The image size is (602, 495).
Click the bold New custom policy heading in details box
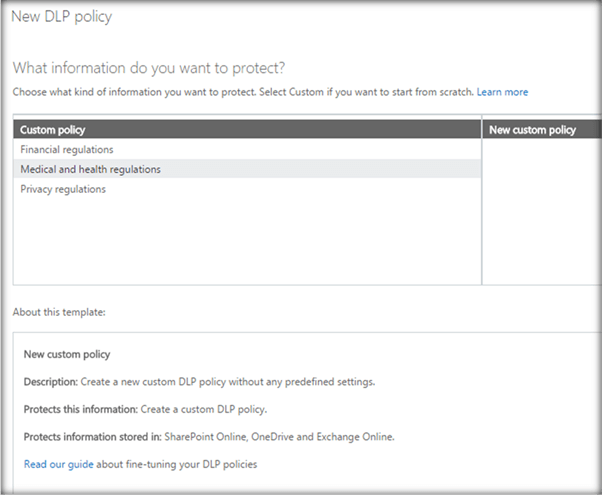[x=67, y=354]
